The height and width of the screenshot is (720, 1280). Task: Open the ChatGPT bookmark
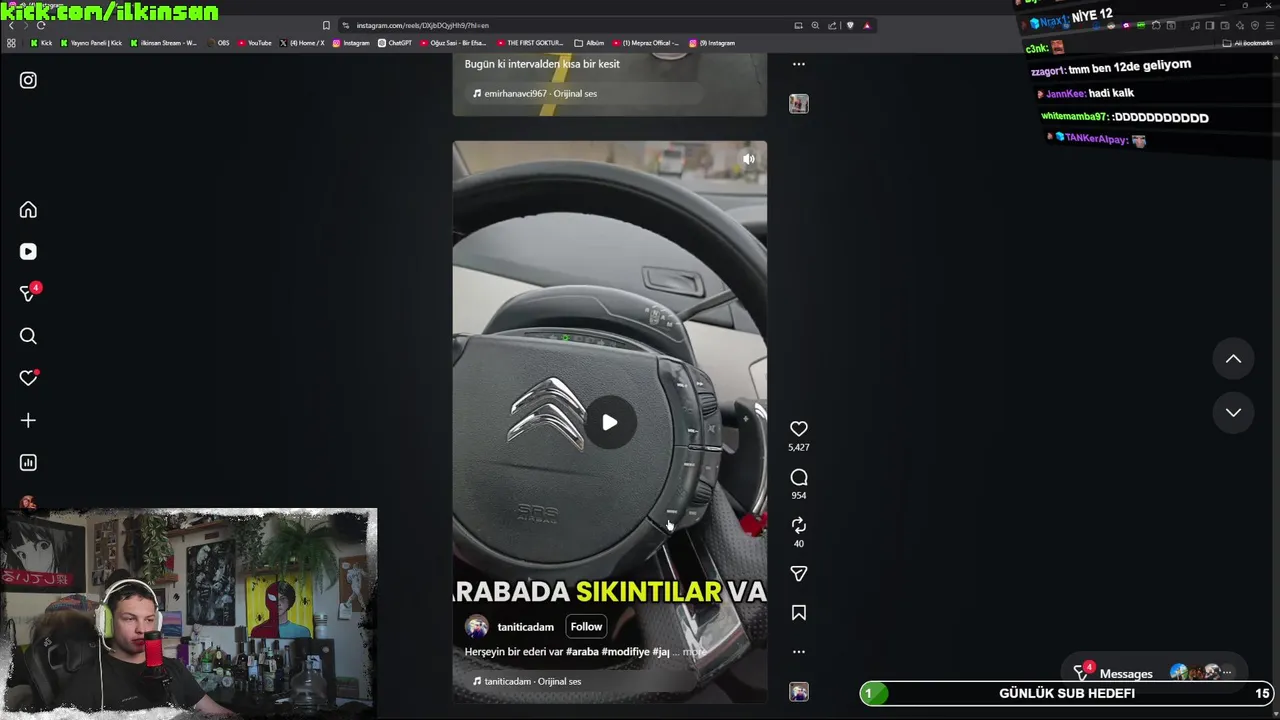pos(395,43)
